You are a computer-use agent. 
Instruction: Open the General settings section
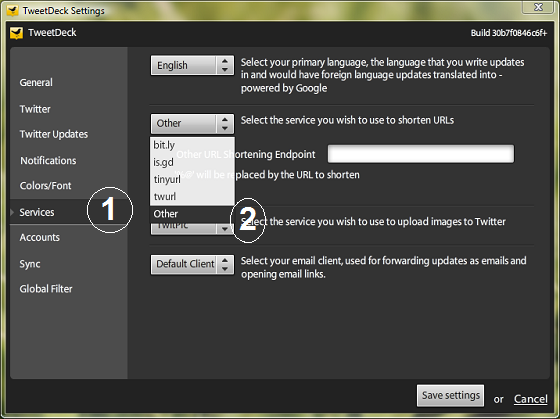pos(36,83)
